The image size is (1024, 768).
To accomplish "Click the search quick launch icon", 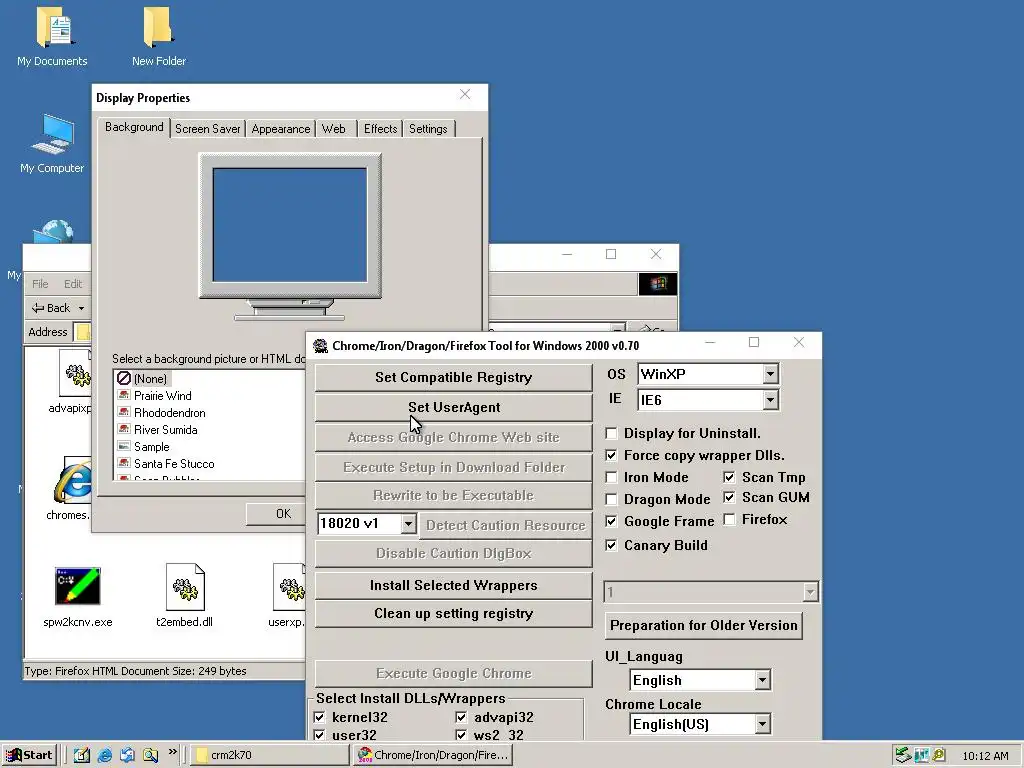I will tap(150, 755).
